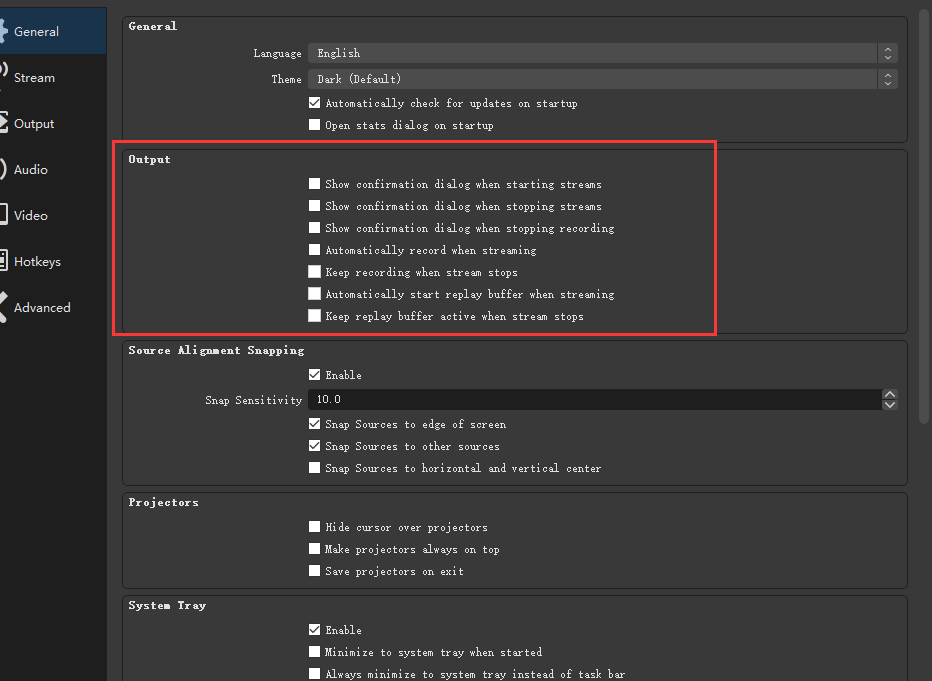
Task: Click the 'Source Alignment Snapping' heading
Action: click(x=216, y=350)
